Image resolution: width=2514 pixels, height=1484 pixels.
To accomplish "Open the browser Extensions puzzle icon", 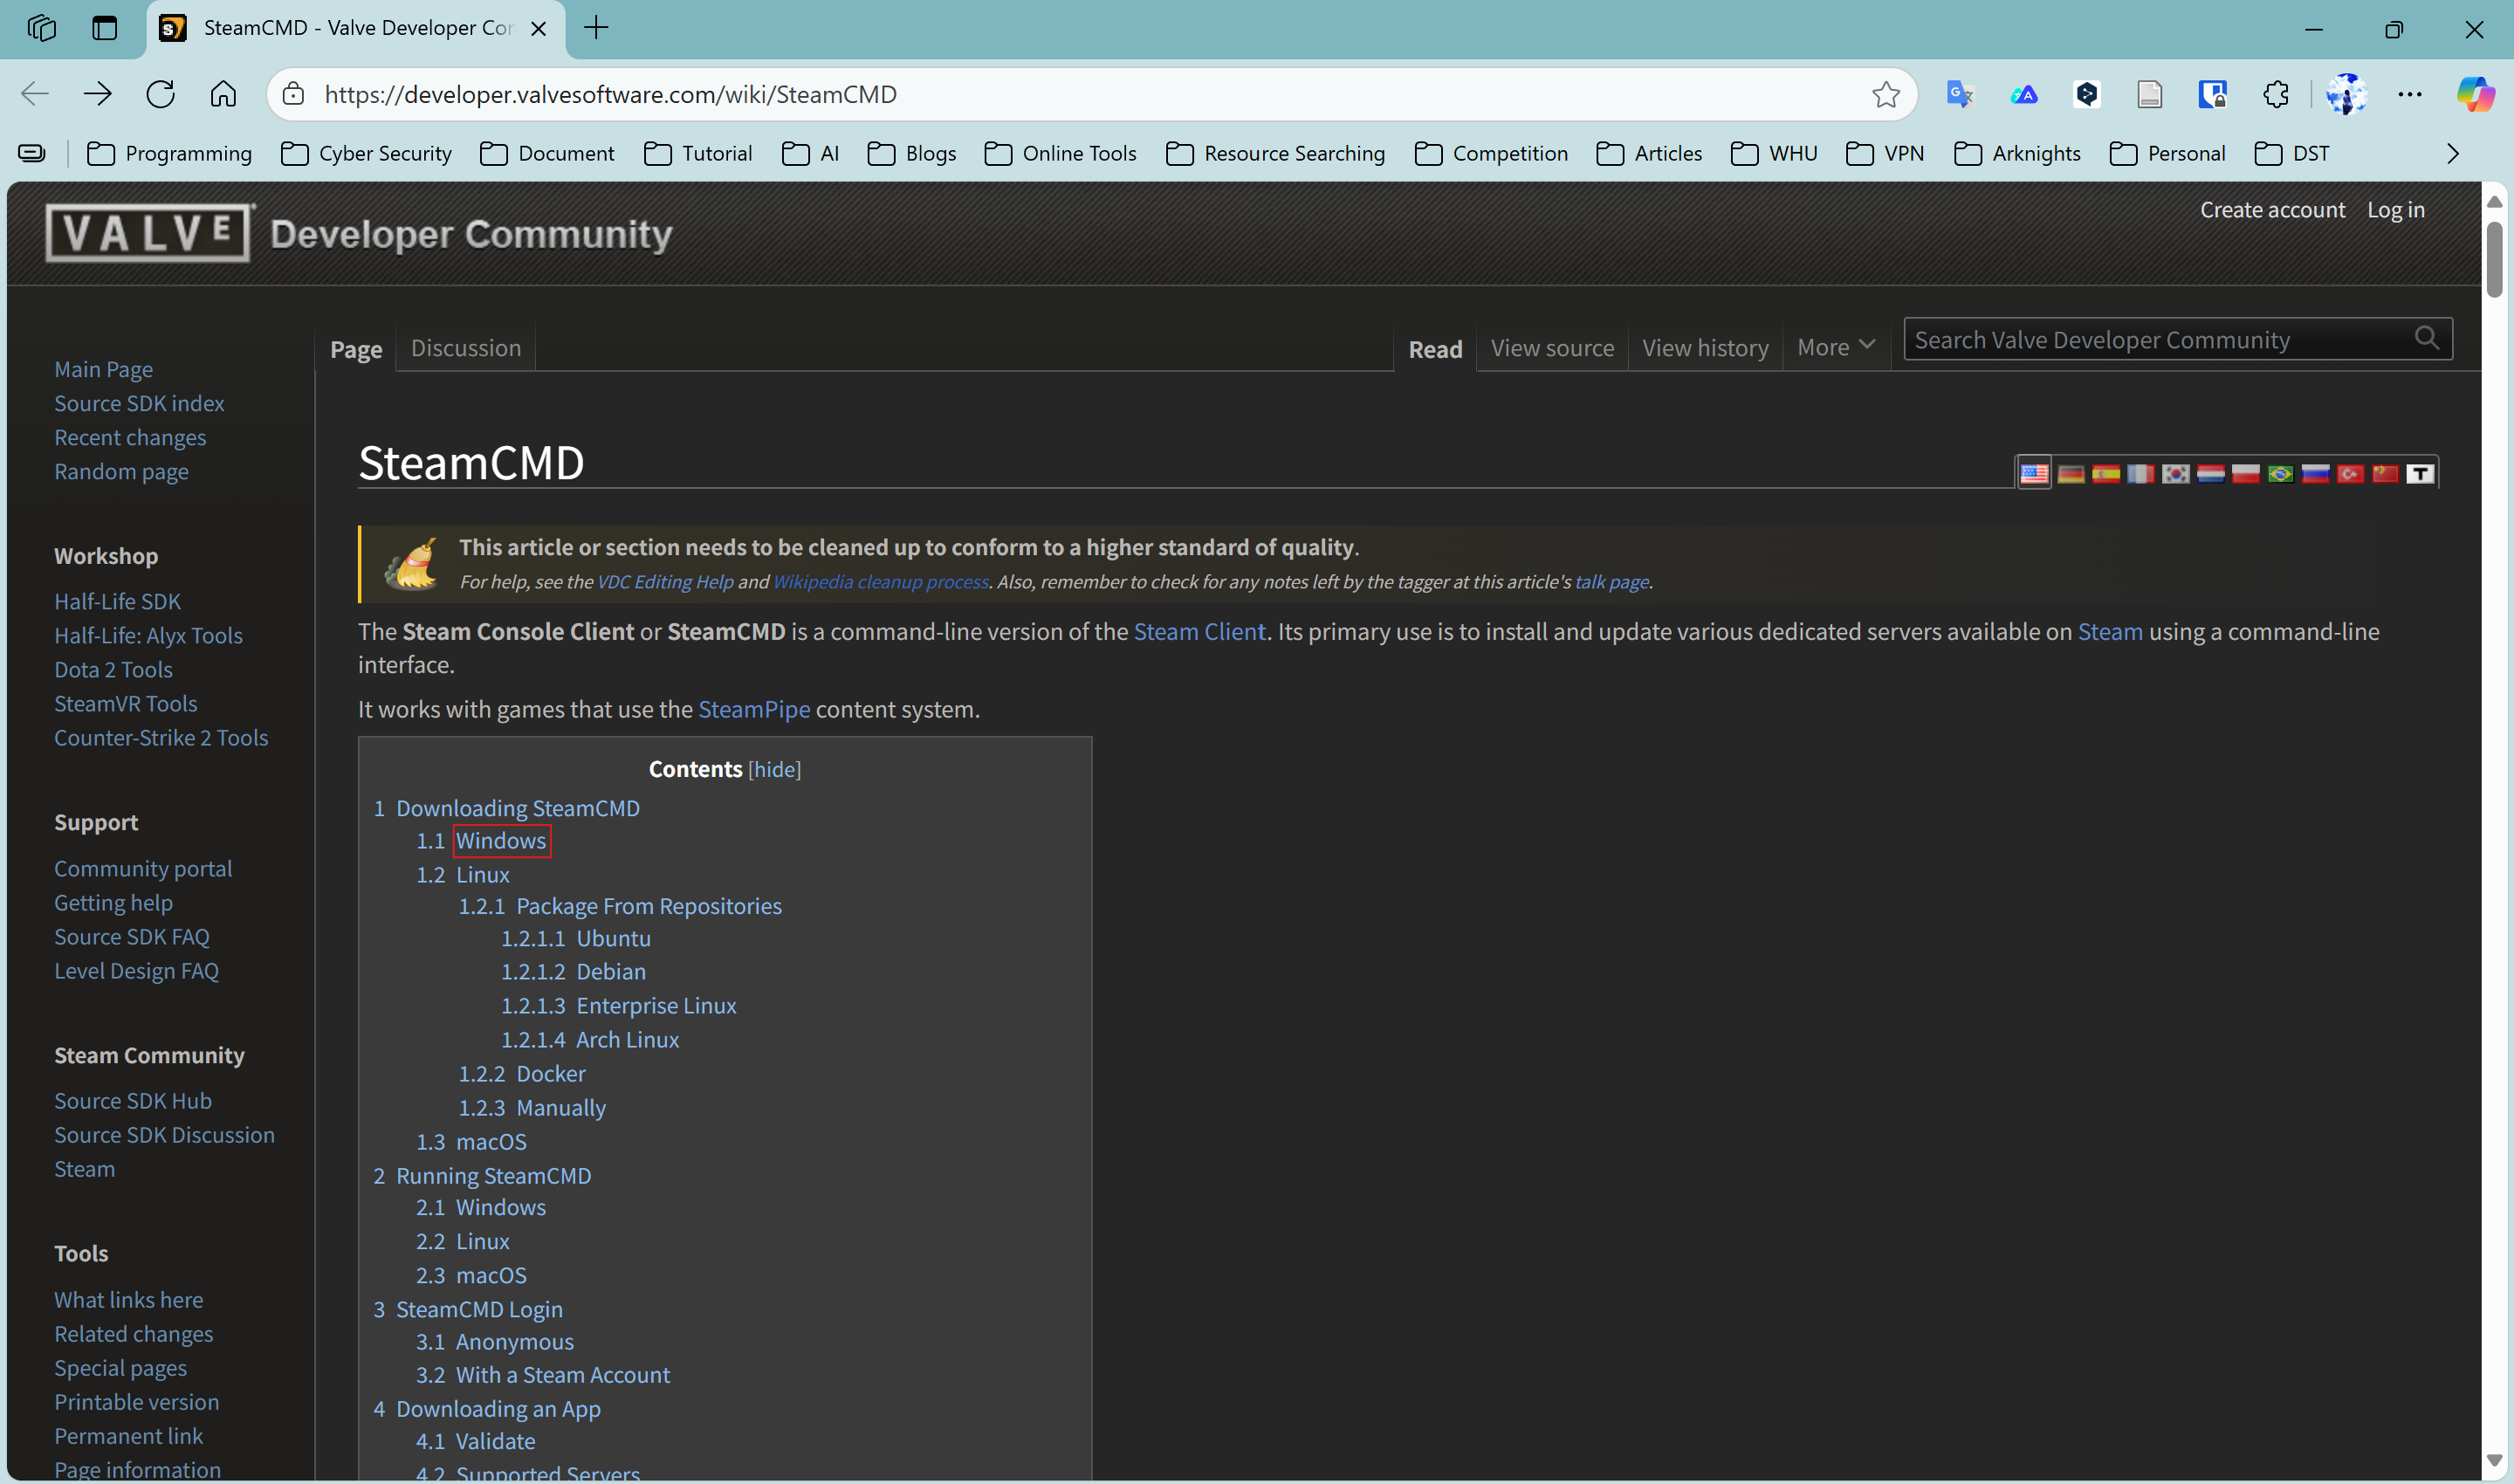I will [2275, 94].
